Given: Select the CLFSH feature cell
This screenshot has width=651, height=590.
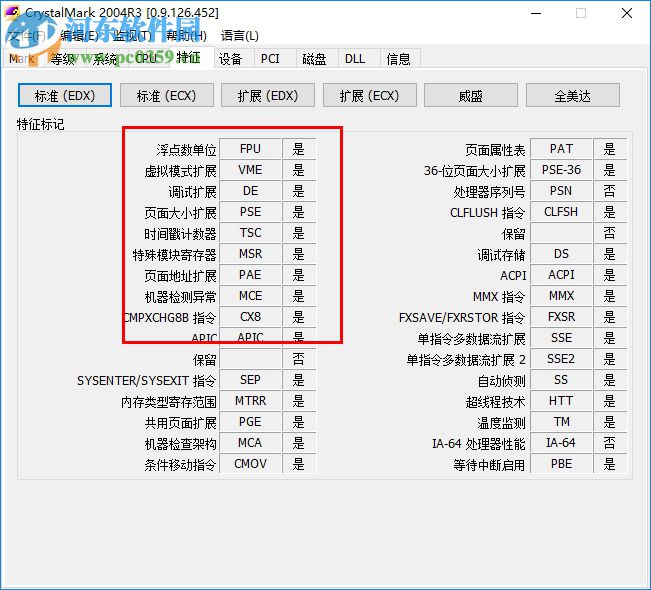Looking at the screenshot, I should point(561,212).
